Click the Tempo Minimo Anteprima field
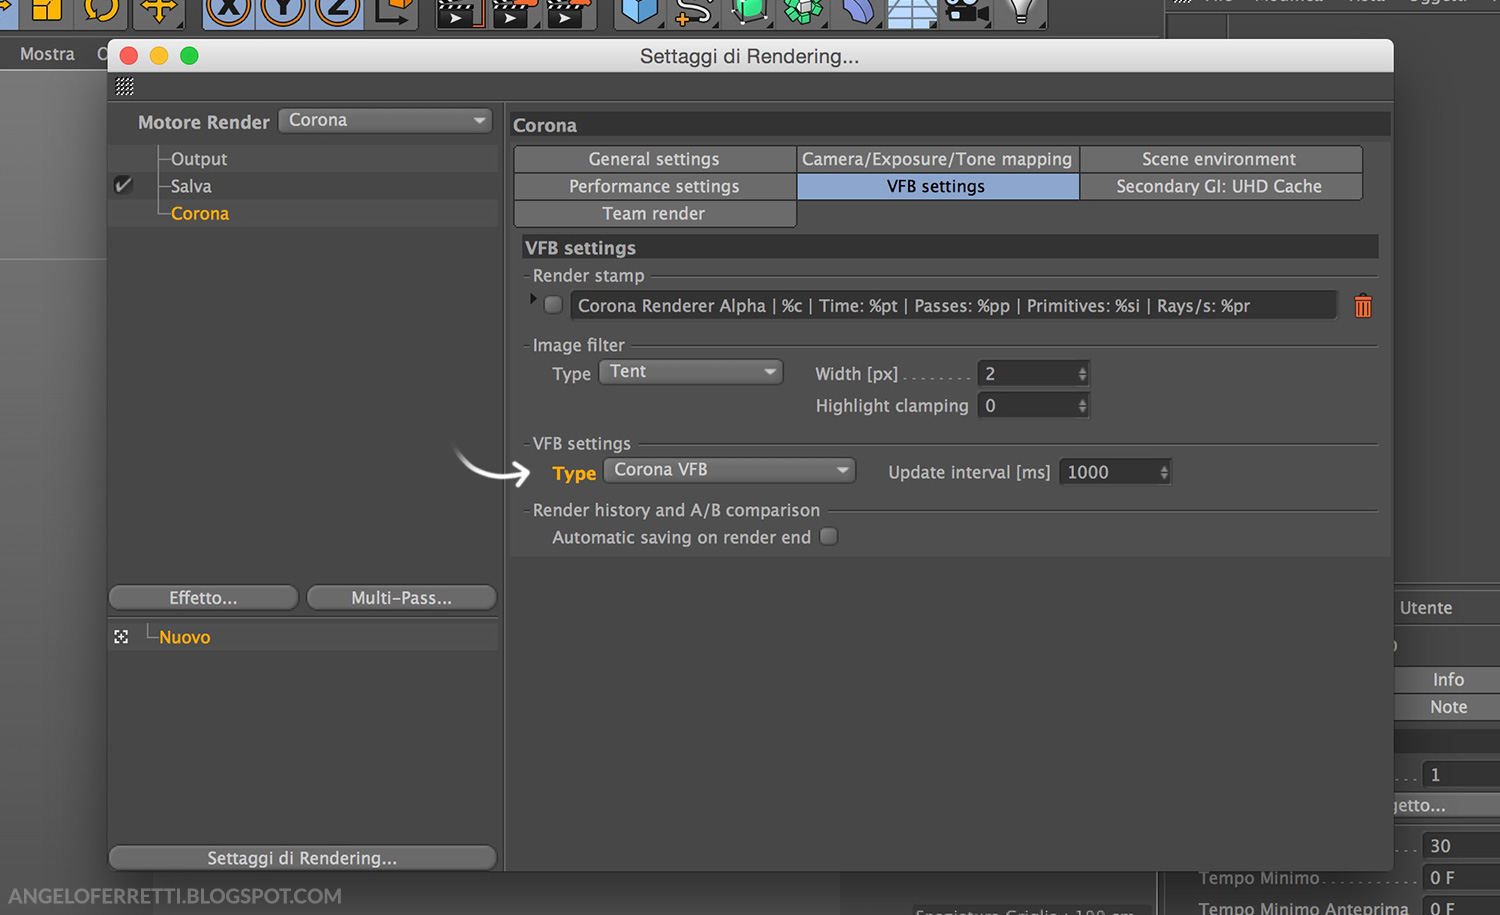Screen dimensions: 1500x915 1461,907
